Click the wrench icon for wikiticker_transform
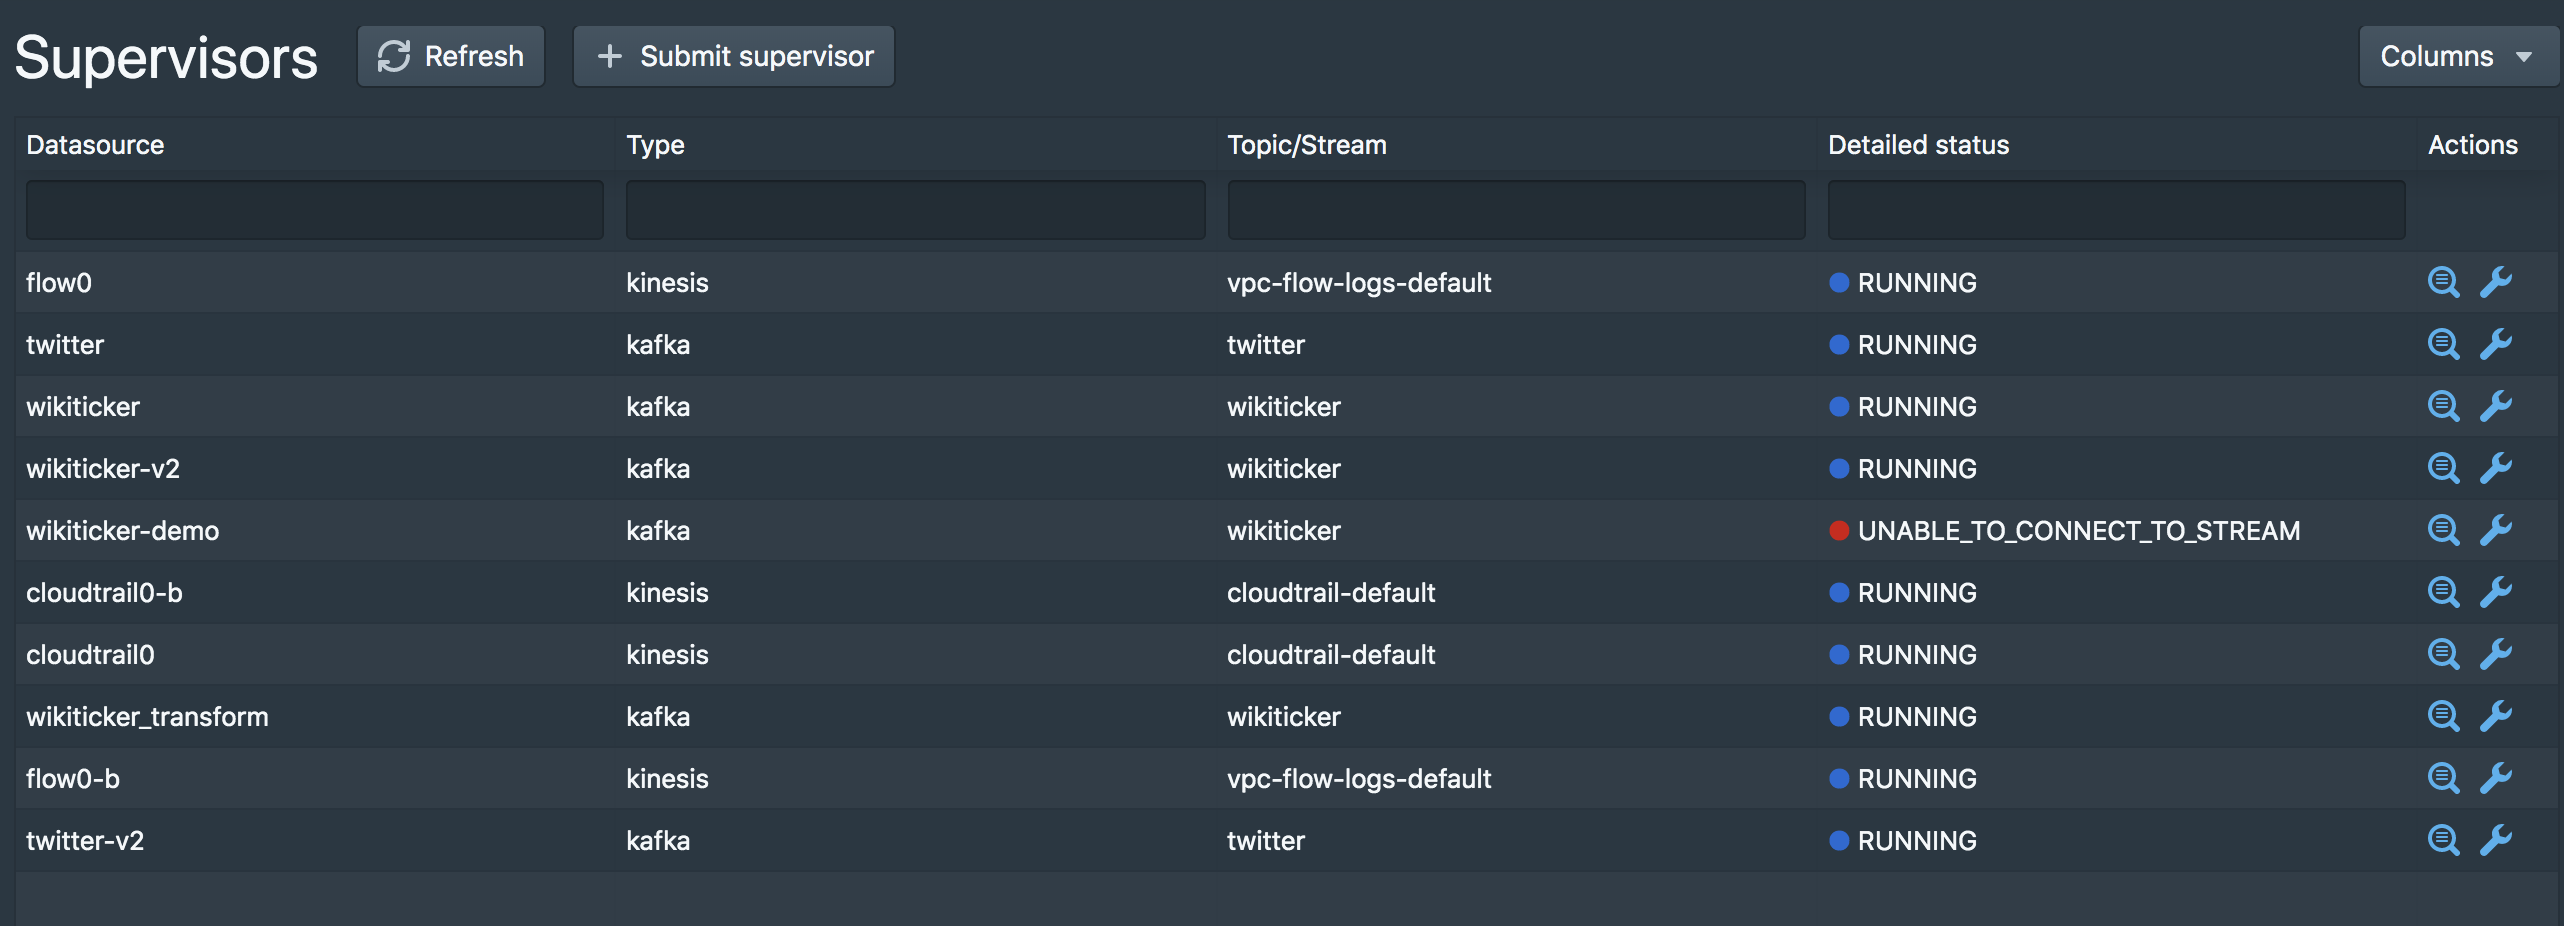 pyautogui.click(x=2496, y=717)
